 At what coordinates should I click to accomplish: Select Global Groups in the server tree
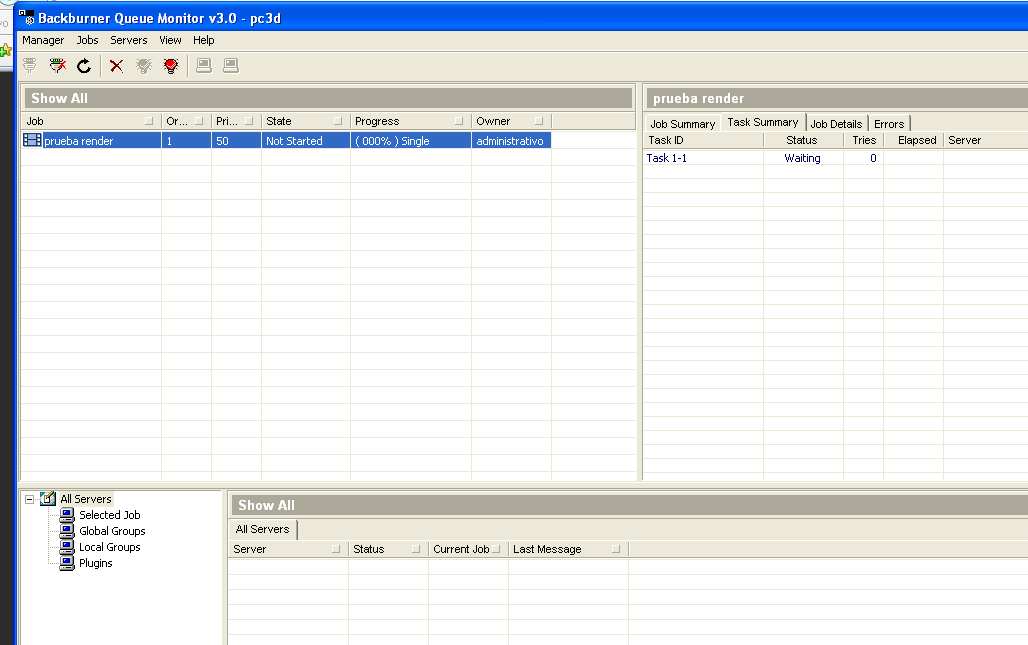(x=112, y=531)
